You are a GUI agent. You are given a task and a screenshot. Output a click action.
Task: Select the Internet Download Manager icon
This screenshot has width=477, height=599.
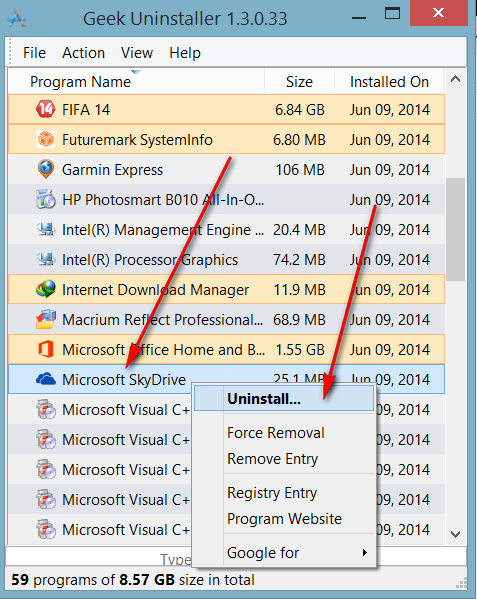click(45, 289)
